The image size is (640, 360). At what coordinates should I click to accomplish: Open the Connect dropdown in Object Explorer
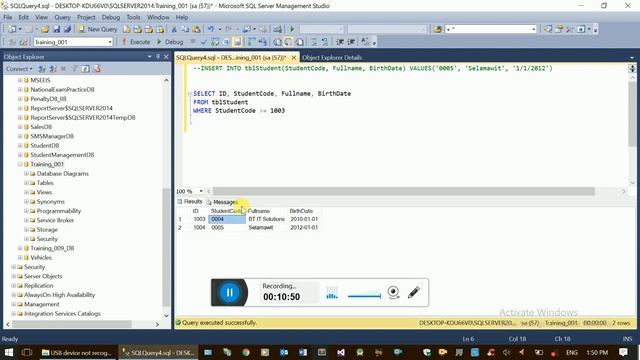coord(19,69)
